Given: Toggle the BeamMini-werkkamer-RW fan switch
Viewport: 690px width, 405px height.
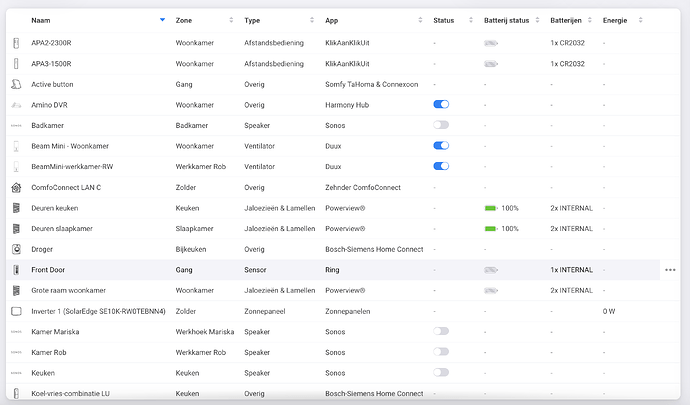Looking at the screenshot, I should pyautogui.click(x=441, y=166).
